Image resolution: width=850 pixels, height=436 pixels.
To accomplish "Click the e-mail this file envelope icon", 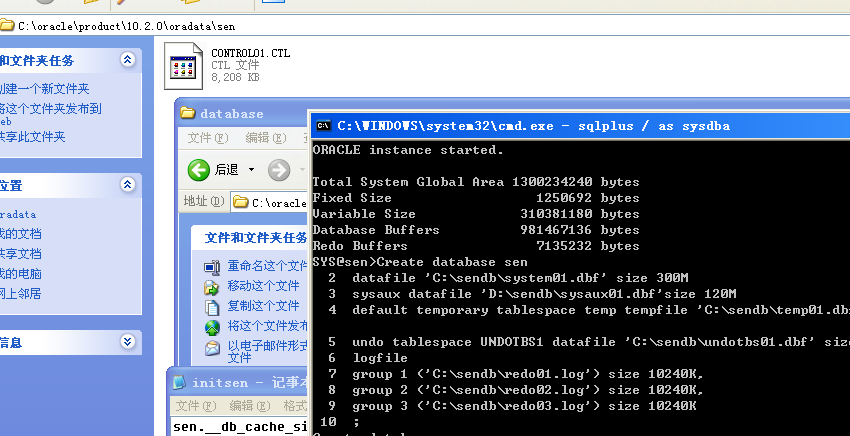I will tap(212, 348).
